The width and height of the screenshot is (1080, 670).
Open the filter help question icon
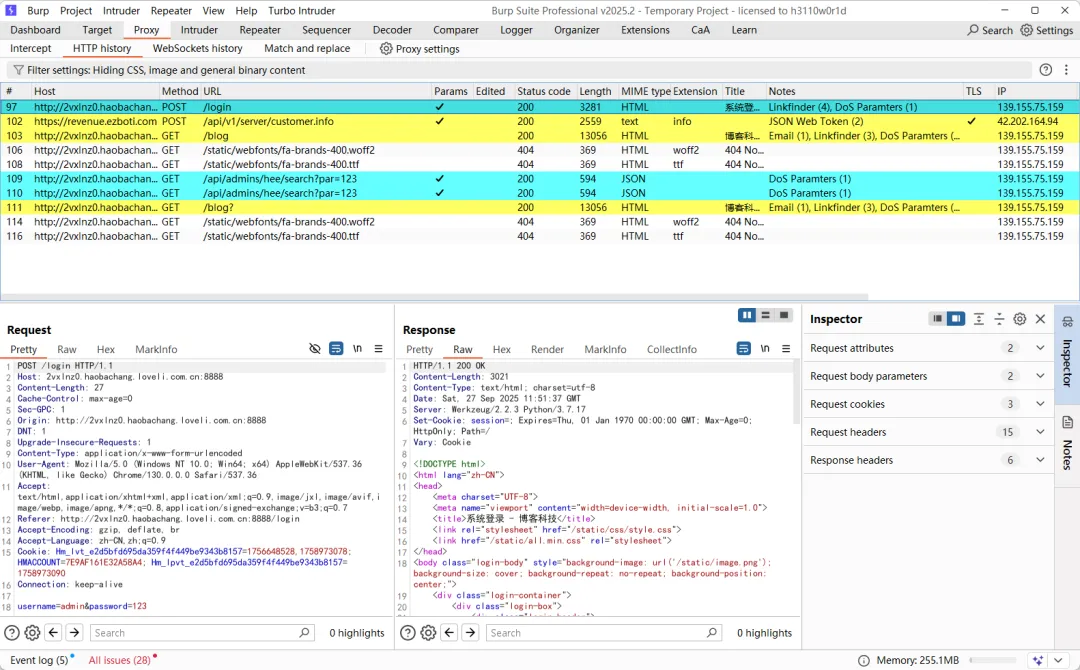click(1046, 70)
